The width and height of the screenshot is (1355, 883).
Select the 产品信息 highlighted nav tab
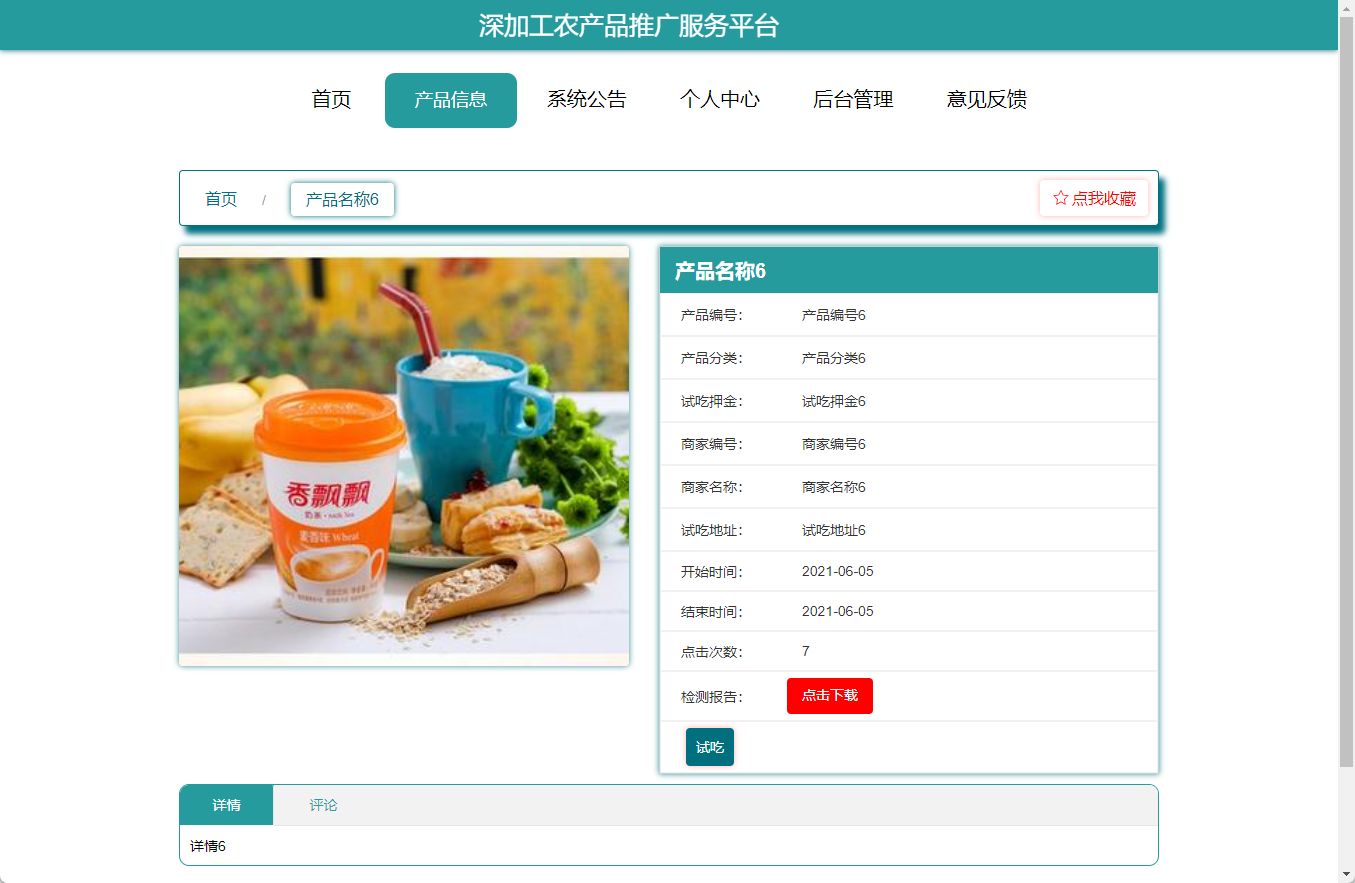pyautogui.click(x=450, y=99)
